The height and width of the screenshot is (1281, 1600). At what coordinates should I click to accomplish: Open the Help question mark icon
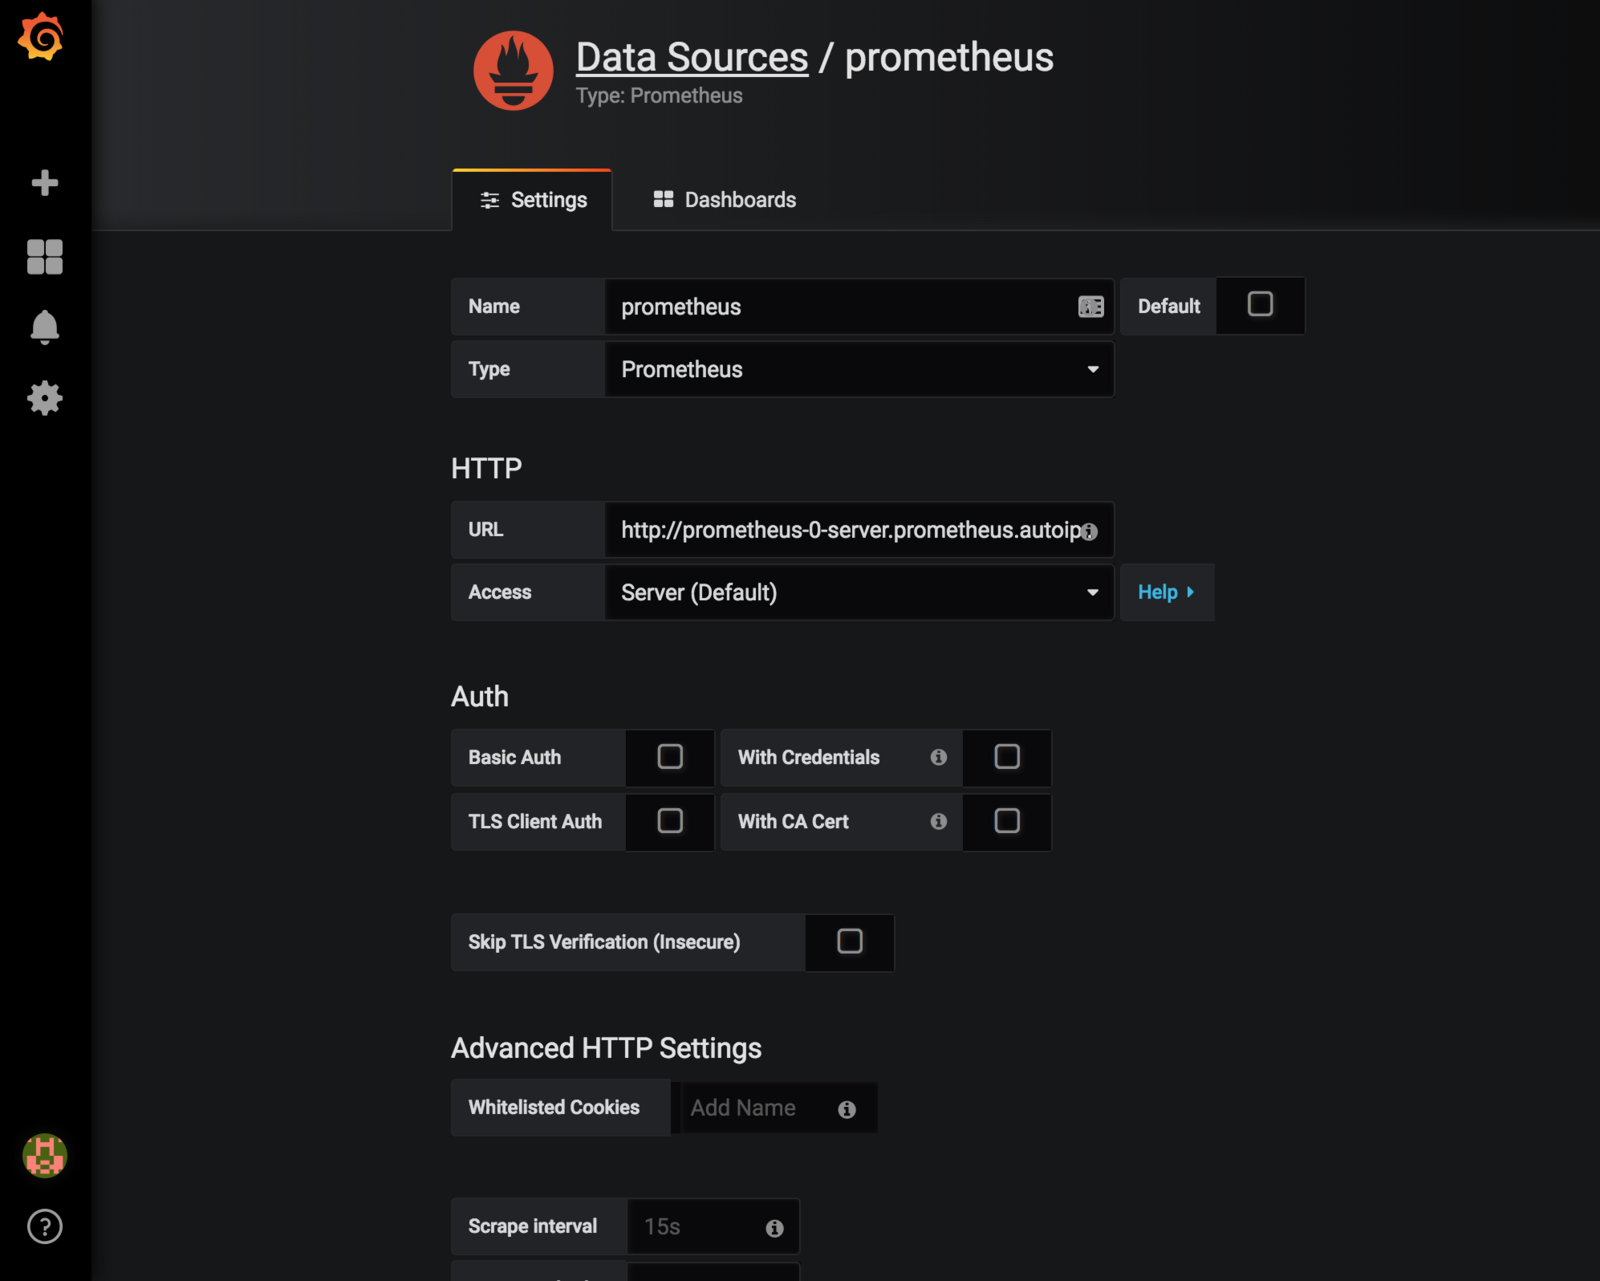click(x=45, y=1226)
